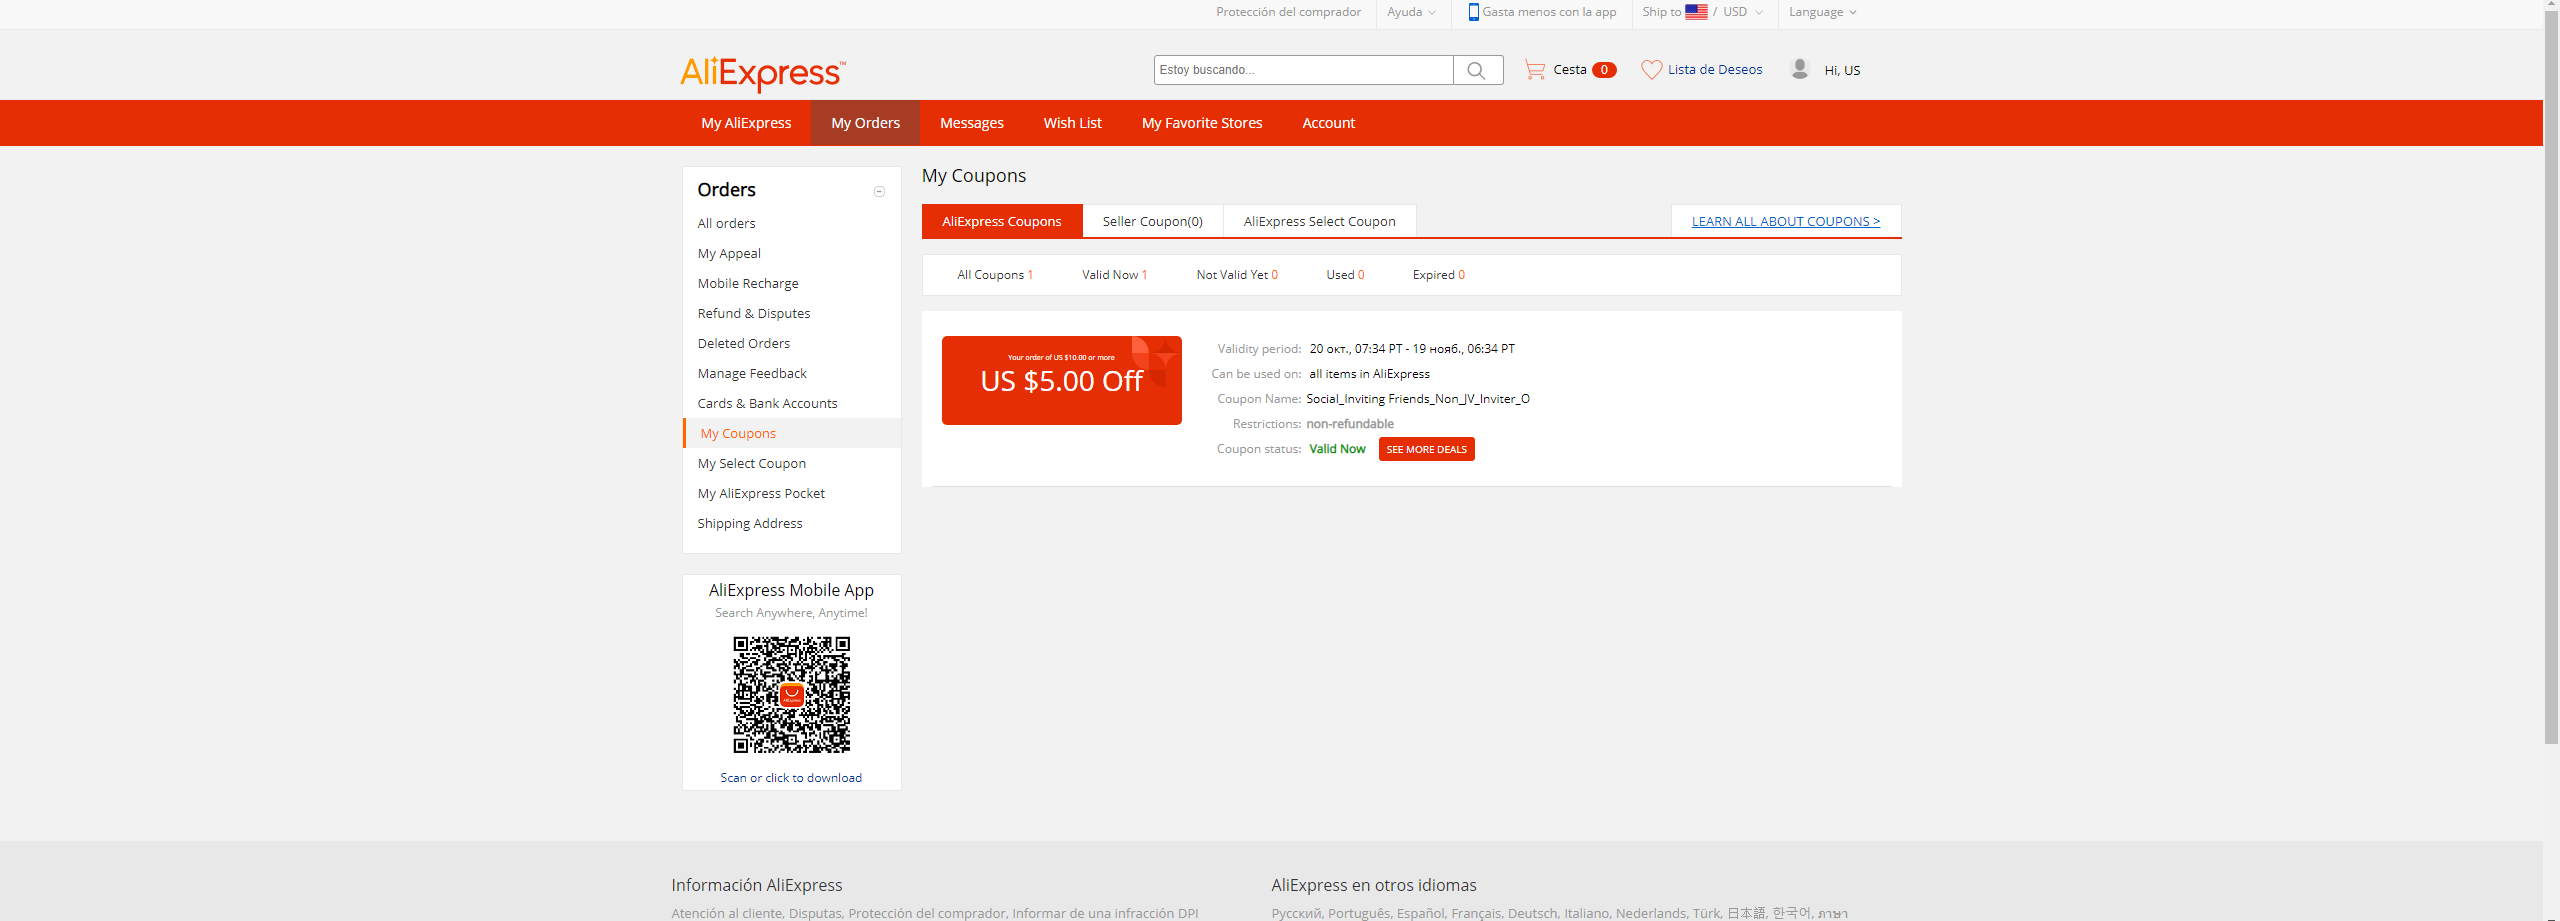
Task: Click Atención al cliente footer link
Action: pos(726,913)
